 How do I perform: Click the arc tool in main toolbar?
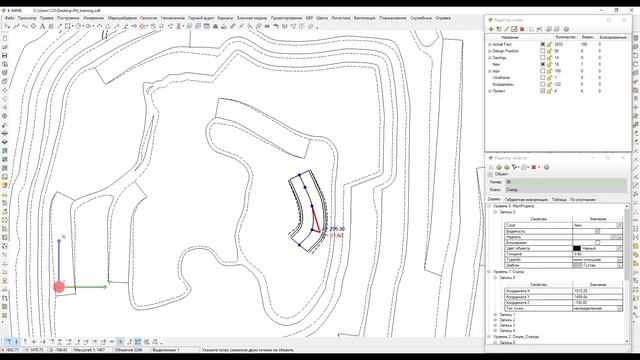pyautogui.click(x=99, y=26)
